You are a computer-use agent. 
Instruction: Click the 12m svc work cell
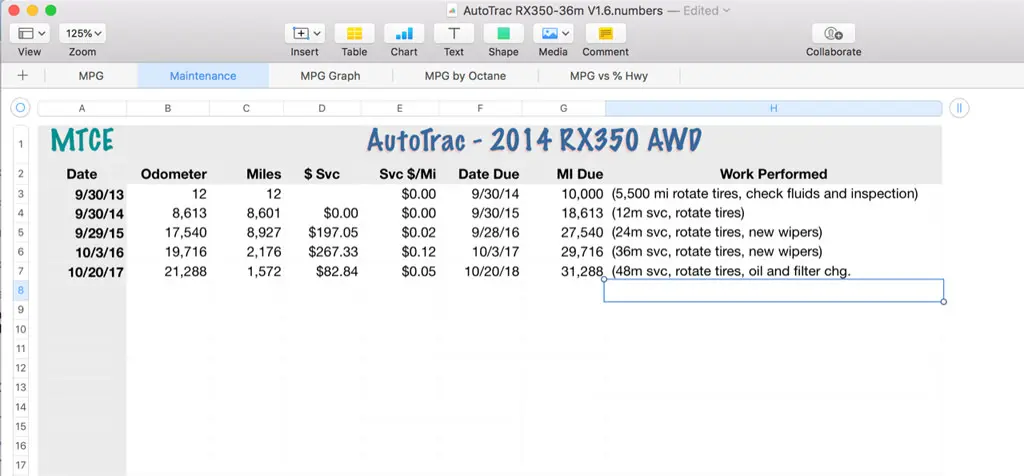point(773,213)
